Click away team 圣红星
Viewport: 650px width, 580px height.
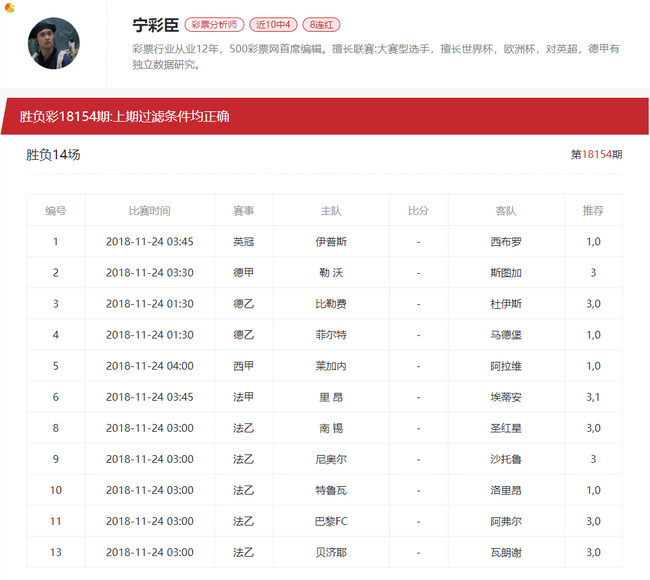506,428
